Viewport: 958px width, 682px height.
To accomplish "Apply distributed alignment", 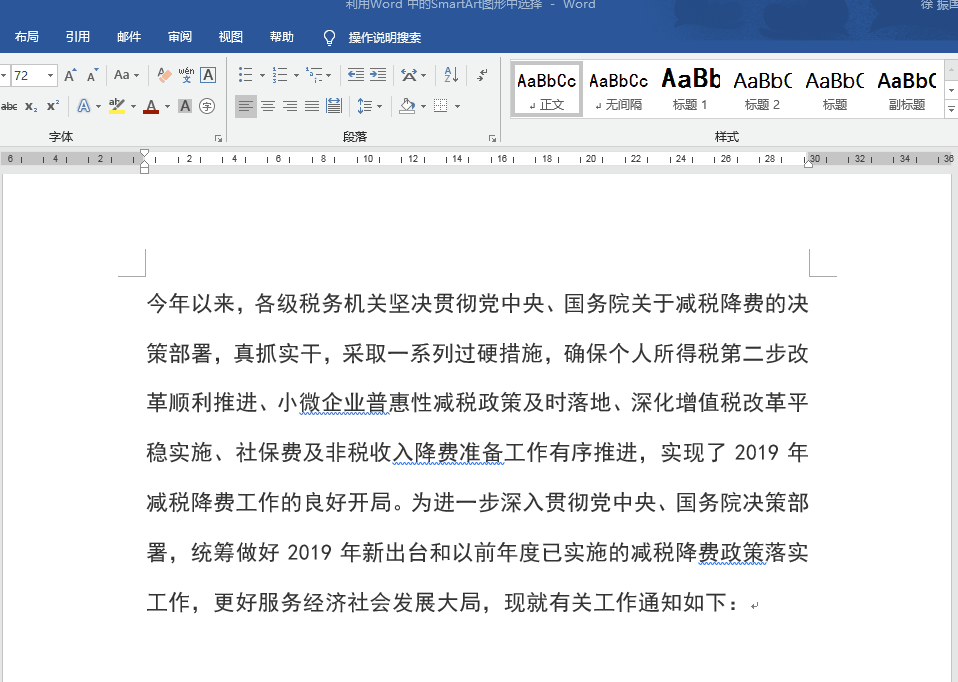I will 334,106.
